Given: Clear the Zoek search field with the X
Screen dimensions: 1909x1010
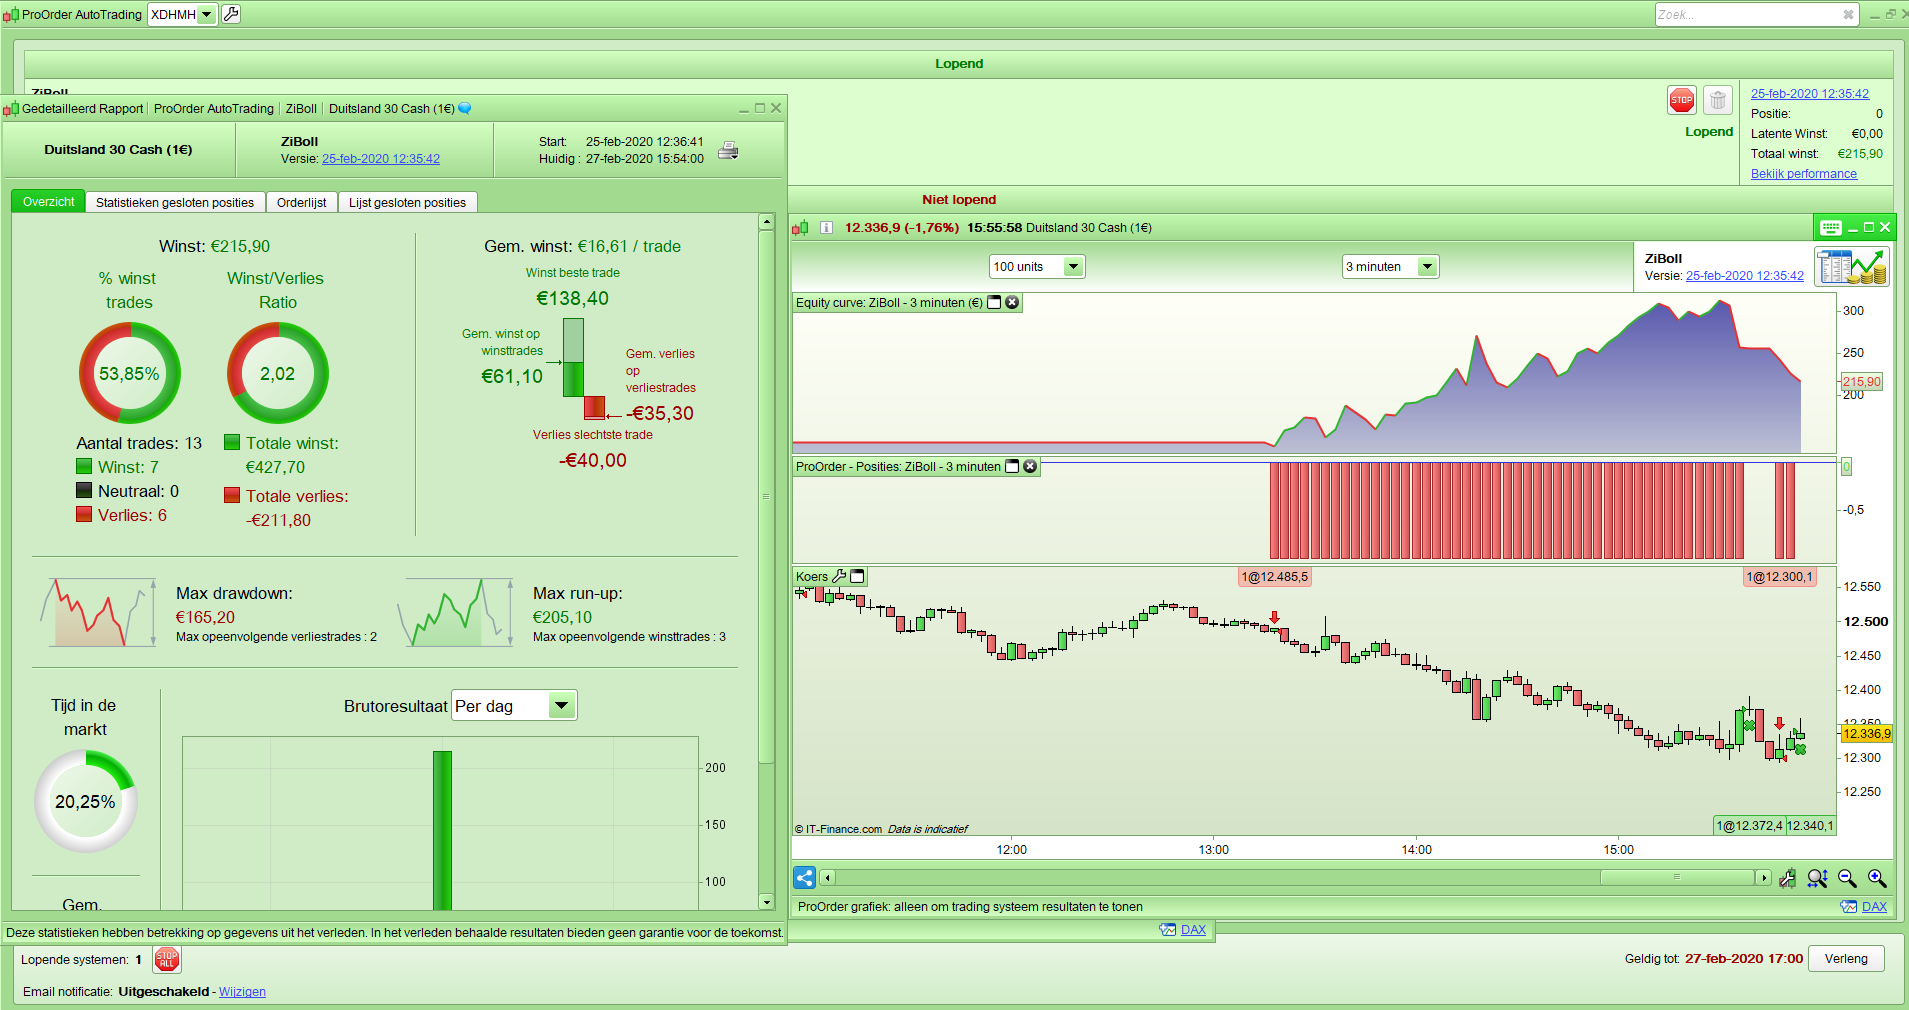Looking at the screenshot, I should pyautogui.click(x=1848, y=14).
